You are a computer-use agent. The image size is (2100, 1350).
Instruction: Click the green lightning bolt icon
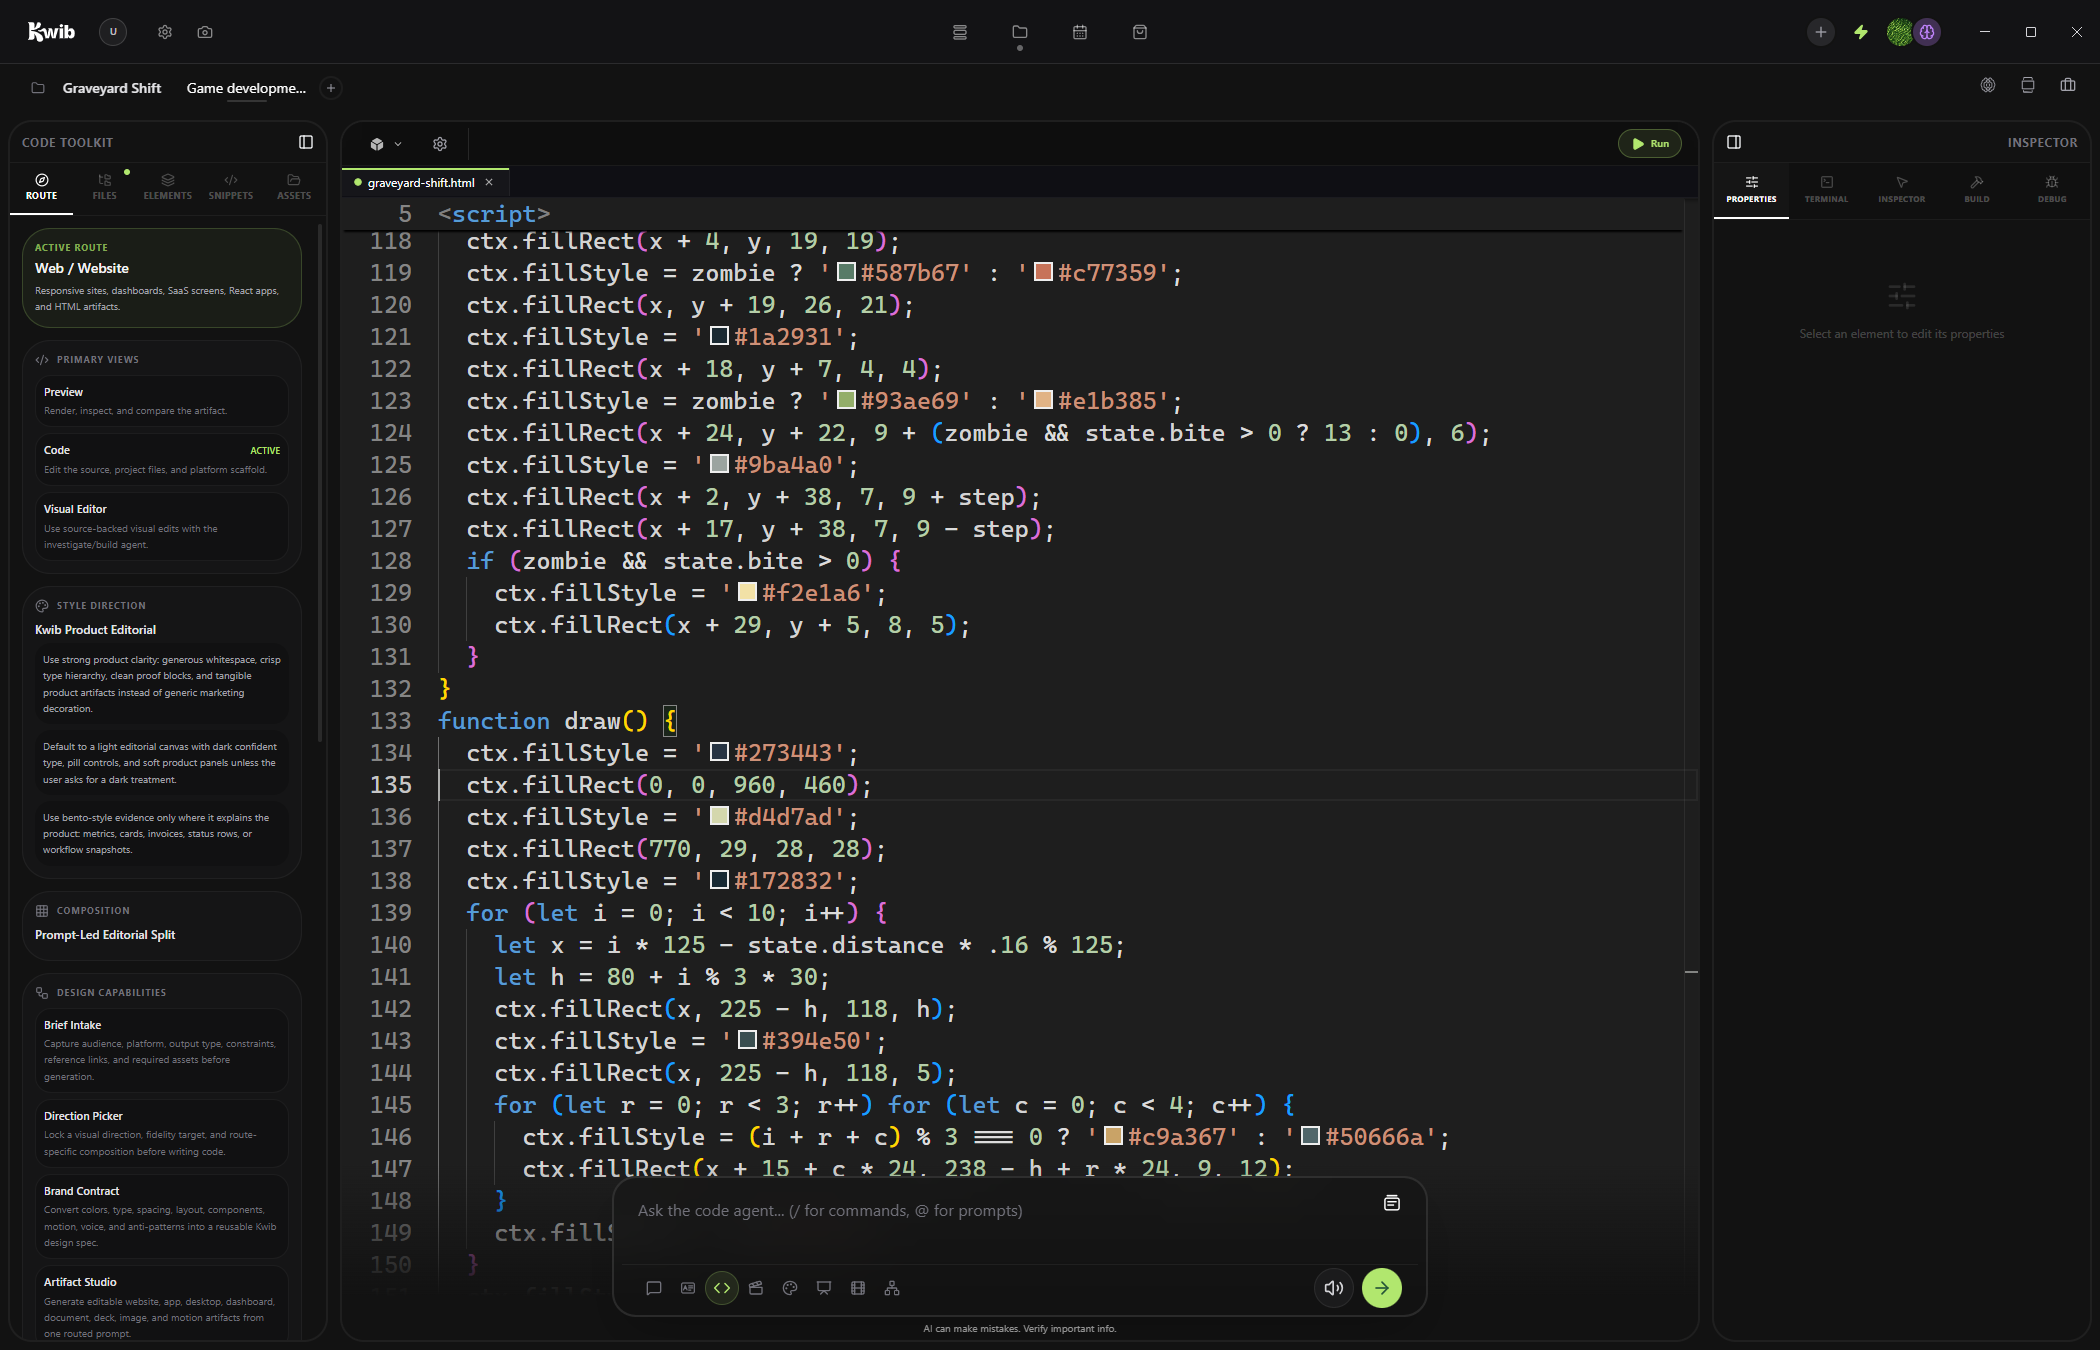pos(1861,32)
